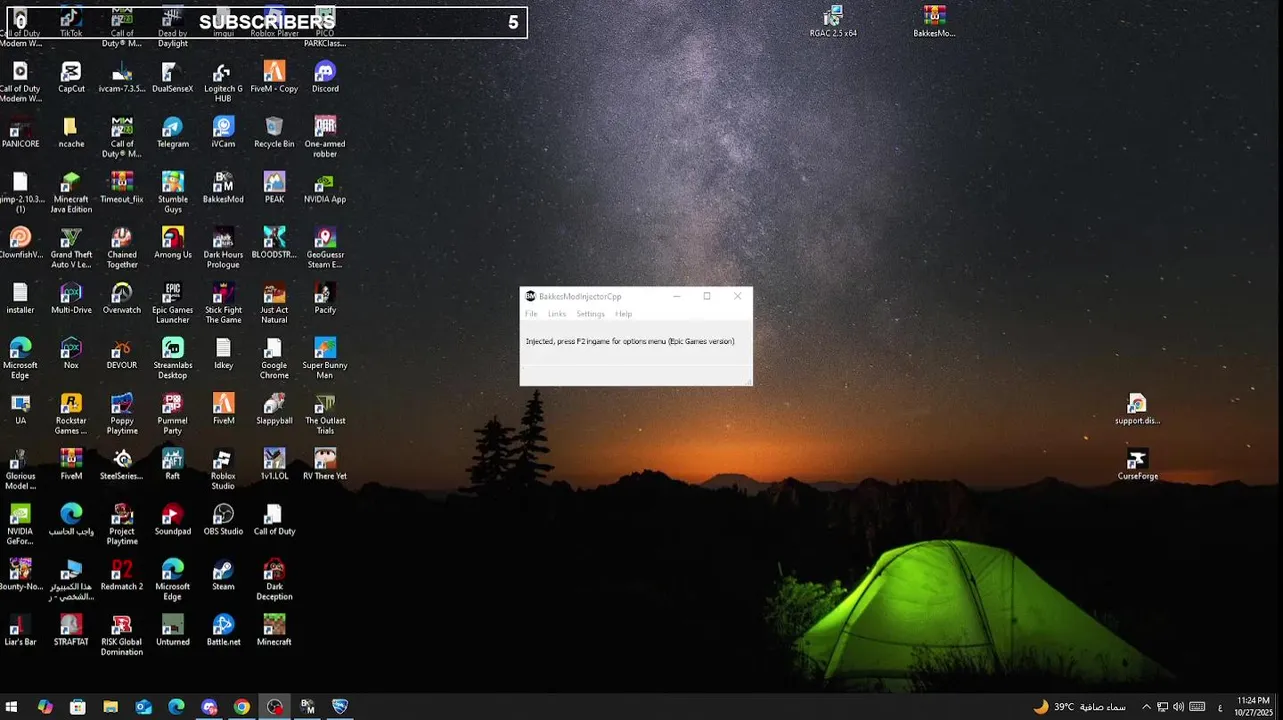Open Outlook from the taskbar
This screenshot has height=720, width=1283.
pos(144,707)
